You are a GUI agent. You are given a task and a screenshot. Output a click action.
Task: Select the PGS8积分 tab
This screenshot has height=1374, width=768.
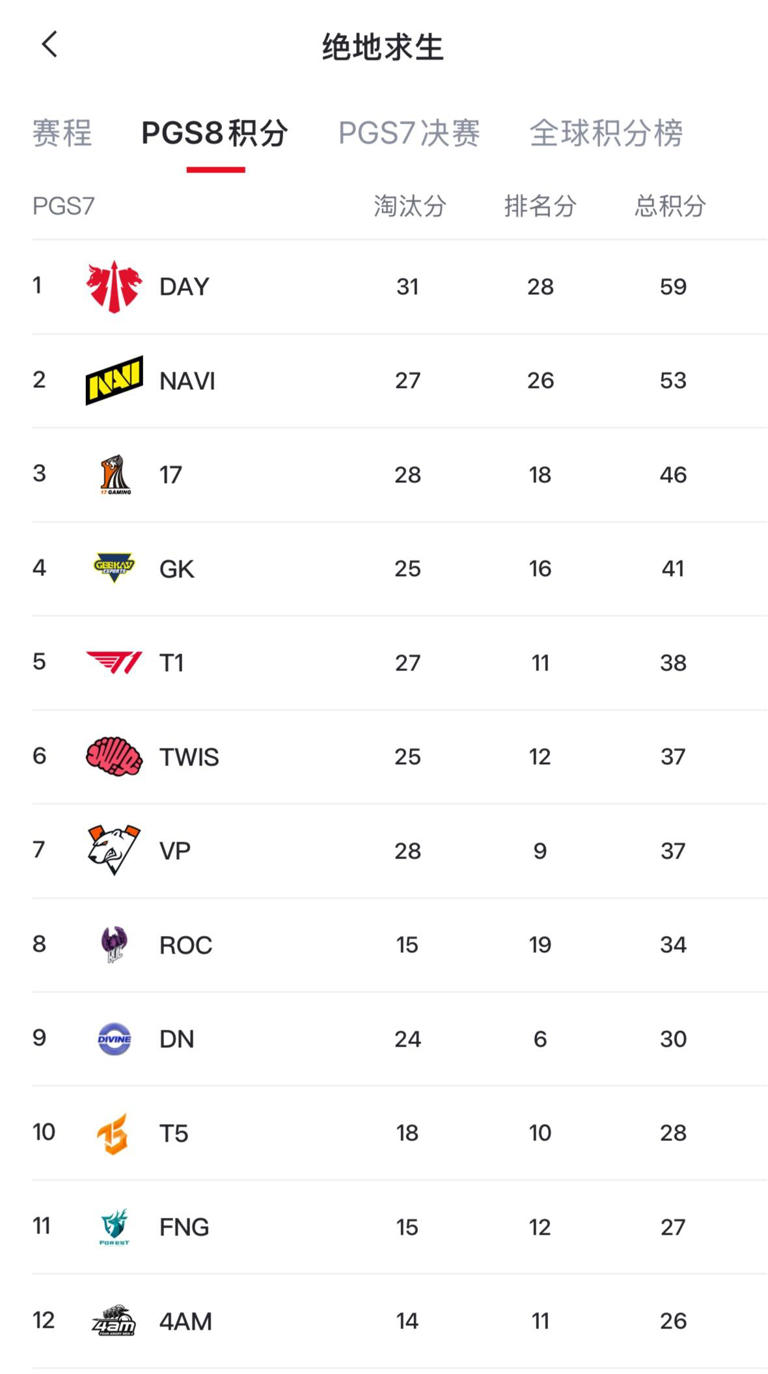click(215, 133)
